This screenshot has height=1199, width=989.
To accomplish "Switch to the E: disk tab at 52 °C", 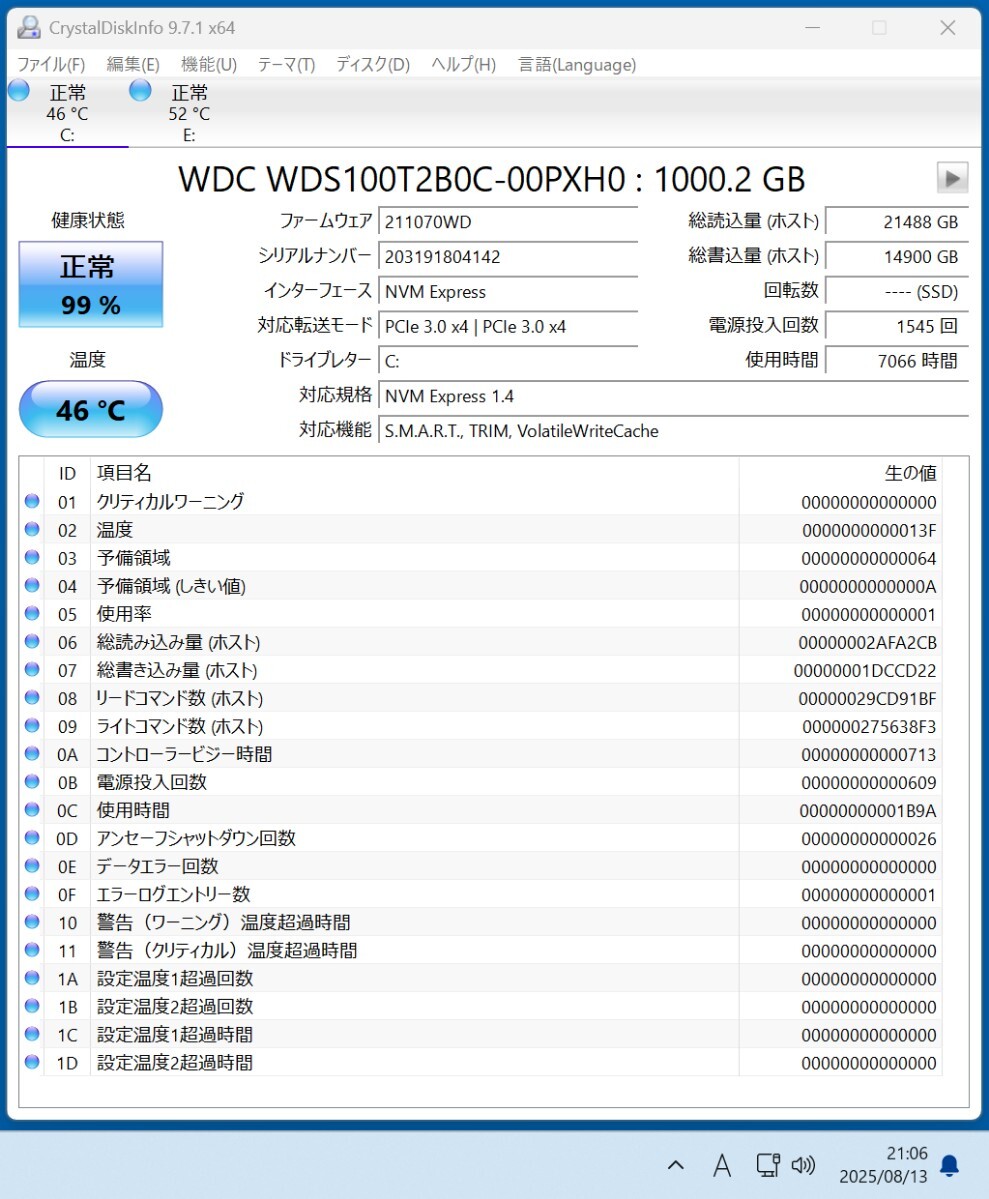I will pos(189,113).
